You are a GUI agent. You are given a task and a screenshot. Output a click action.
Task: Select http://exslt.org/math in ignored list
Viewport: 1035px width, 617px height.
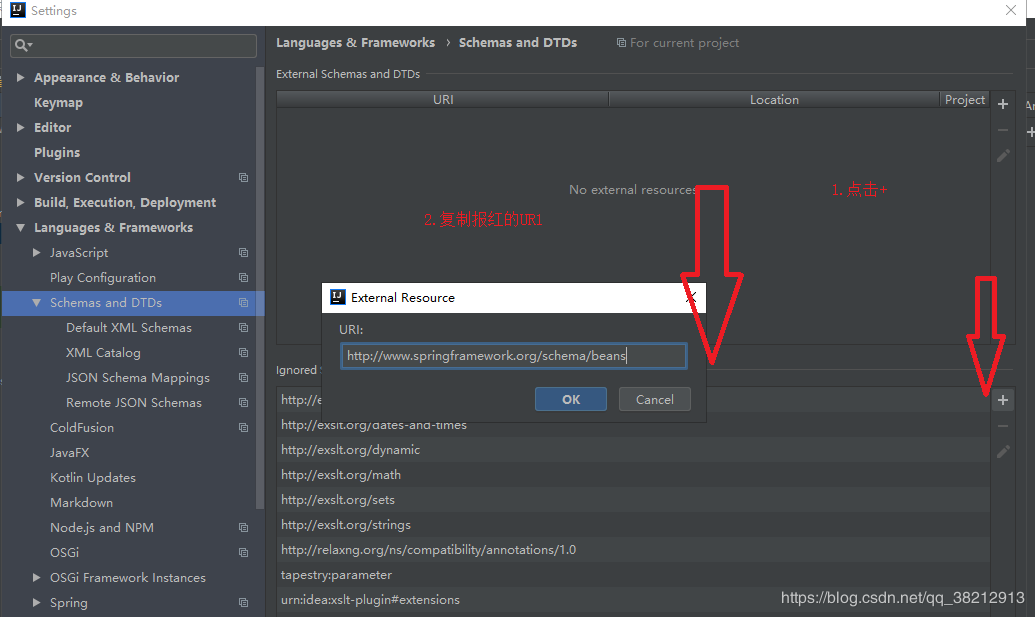coord(633,475)
